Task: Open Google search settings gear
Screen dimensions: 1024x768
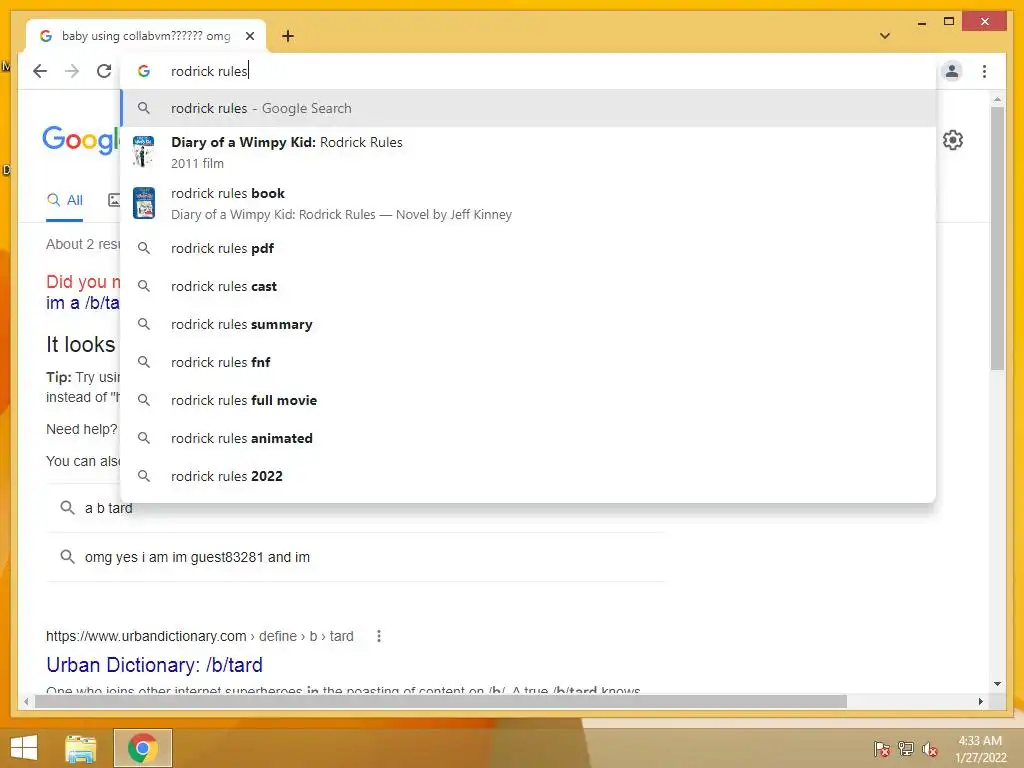Action: 953,140
